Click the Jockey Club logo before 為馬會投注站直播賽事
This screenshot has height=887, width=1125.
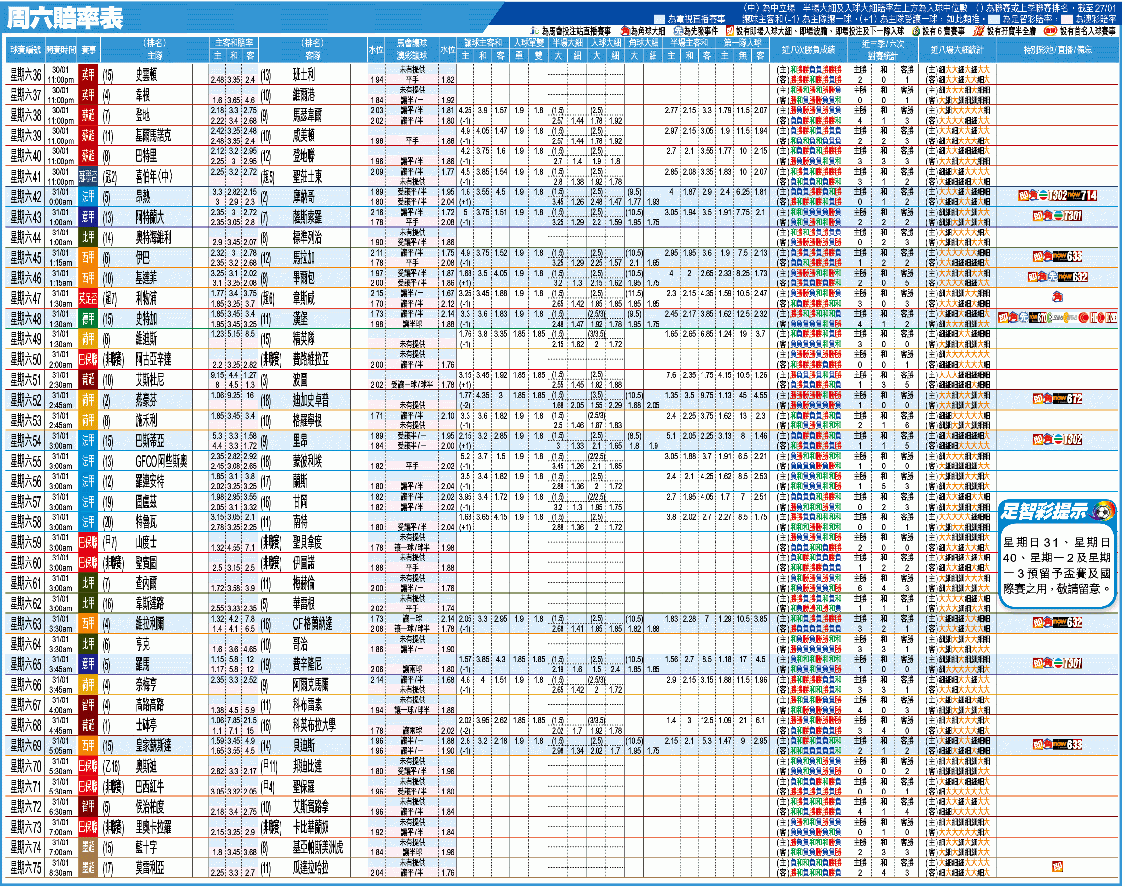(x=535, y=31)
